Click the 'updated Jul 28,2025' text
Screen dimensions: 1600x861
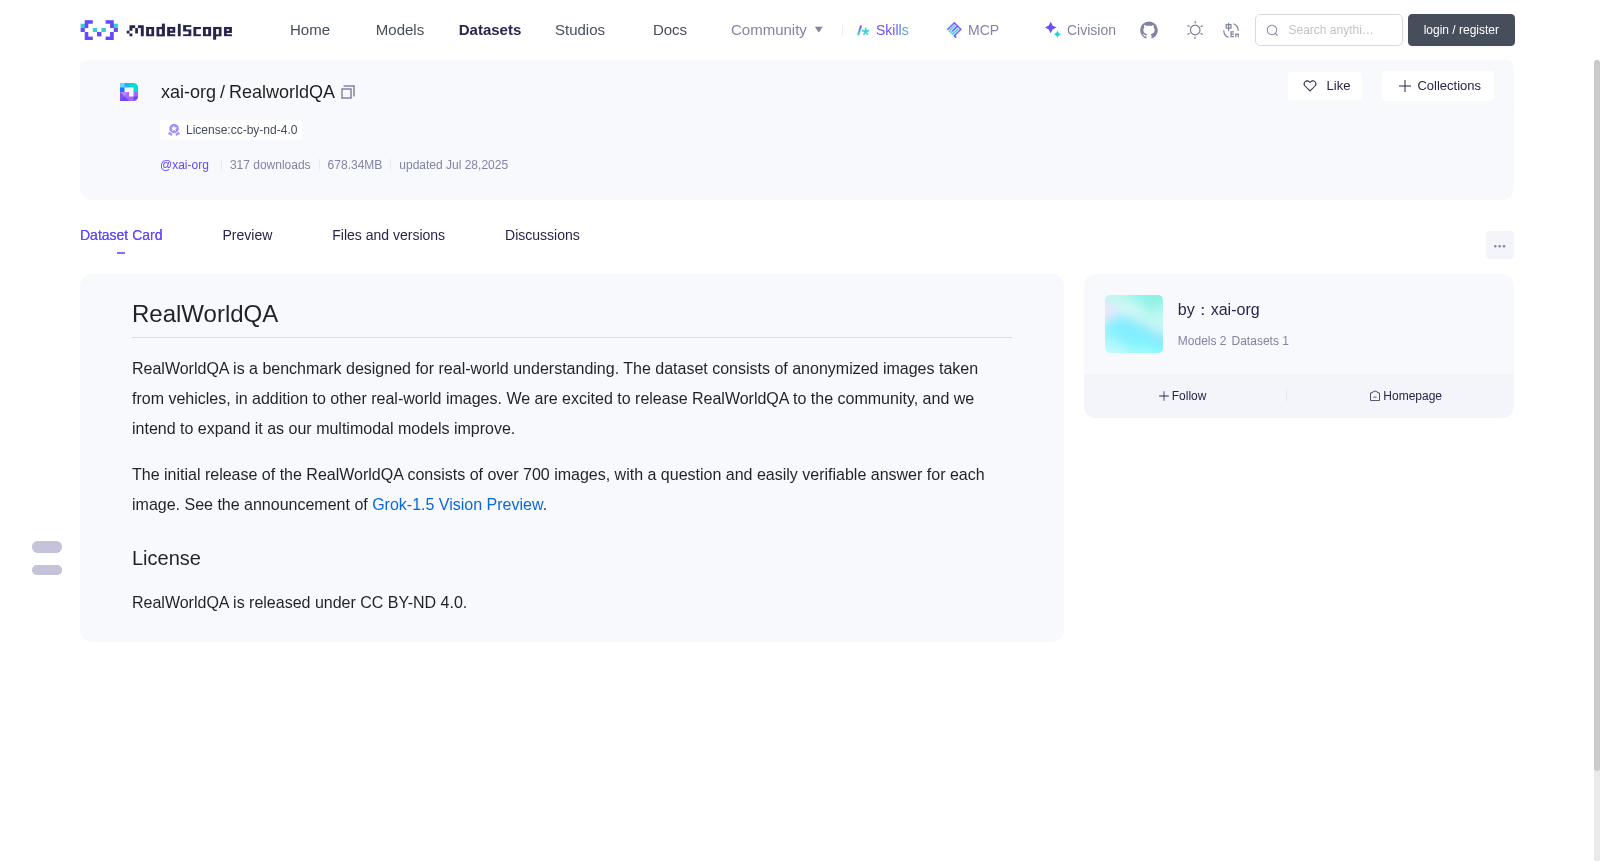(x=454, y=165)
